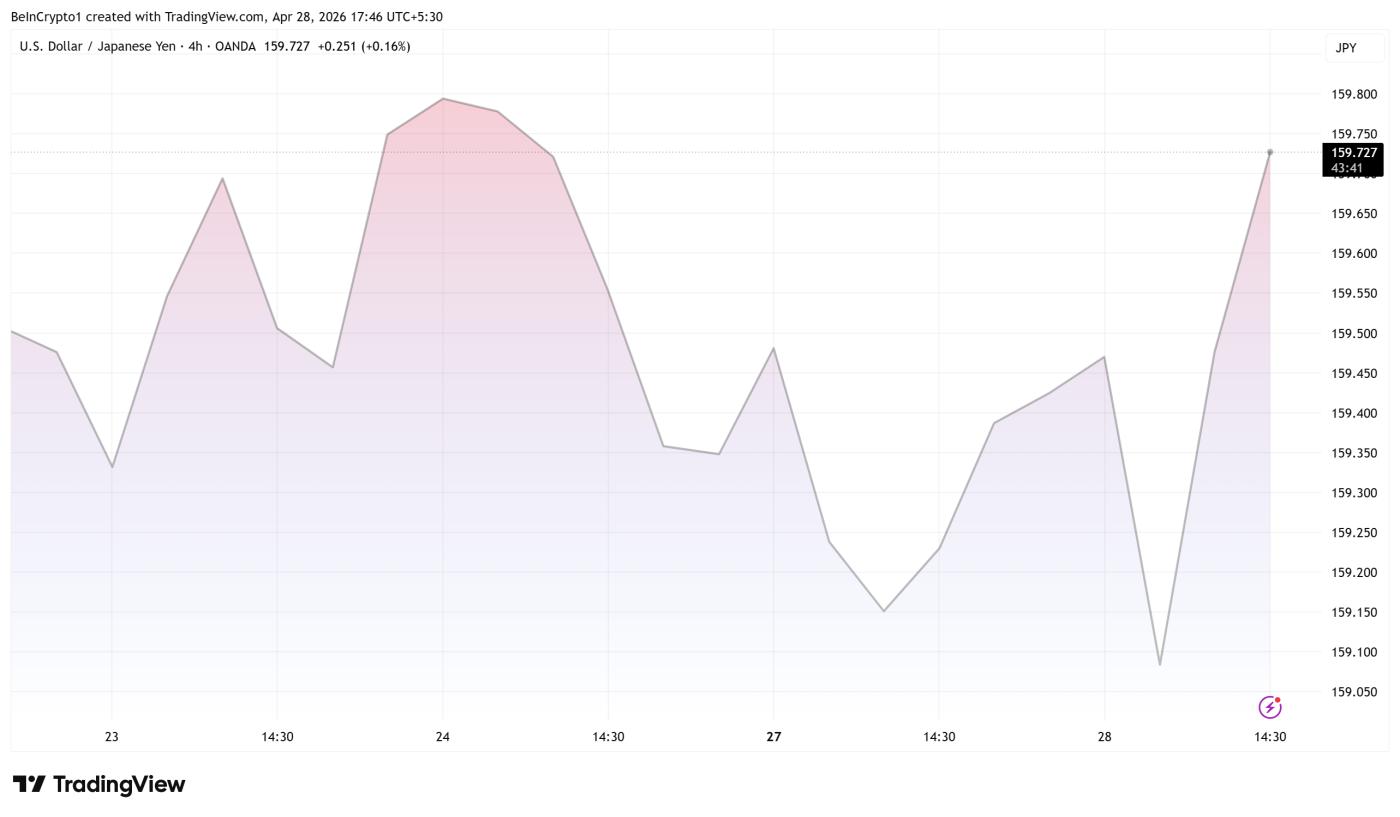Click the TradingView wordmark at the bottom
The width and height of the screenshot is (1400, 817).
pyautogui.click(x=118, y=784)
